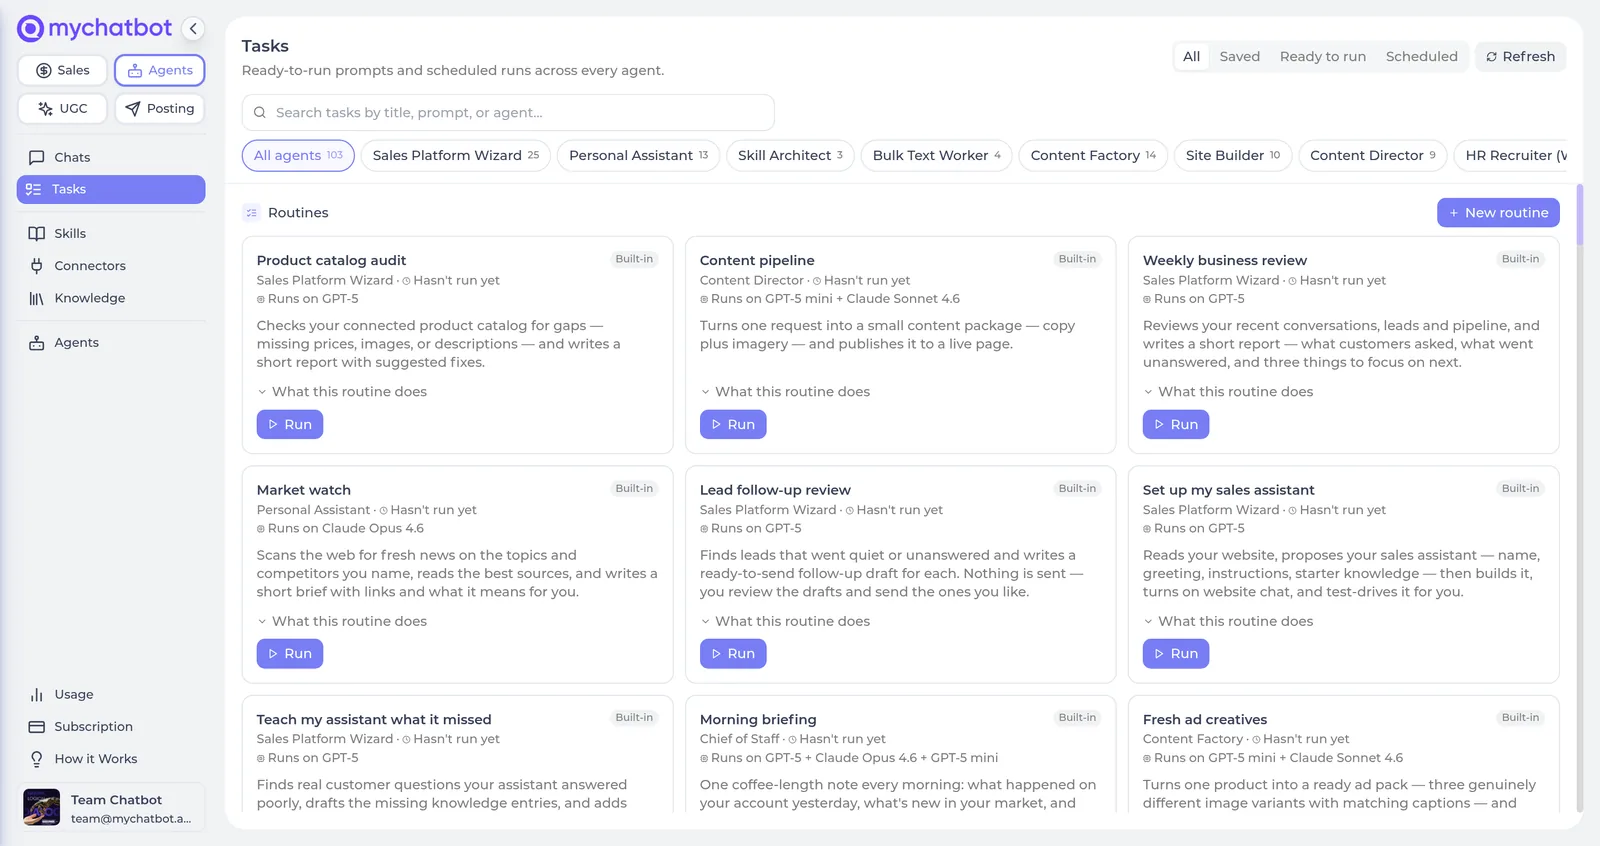Click the search tasks input field
The width and height of the screenshot is (1600, 846).
click(508, 113)
